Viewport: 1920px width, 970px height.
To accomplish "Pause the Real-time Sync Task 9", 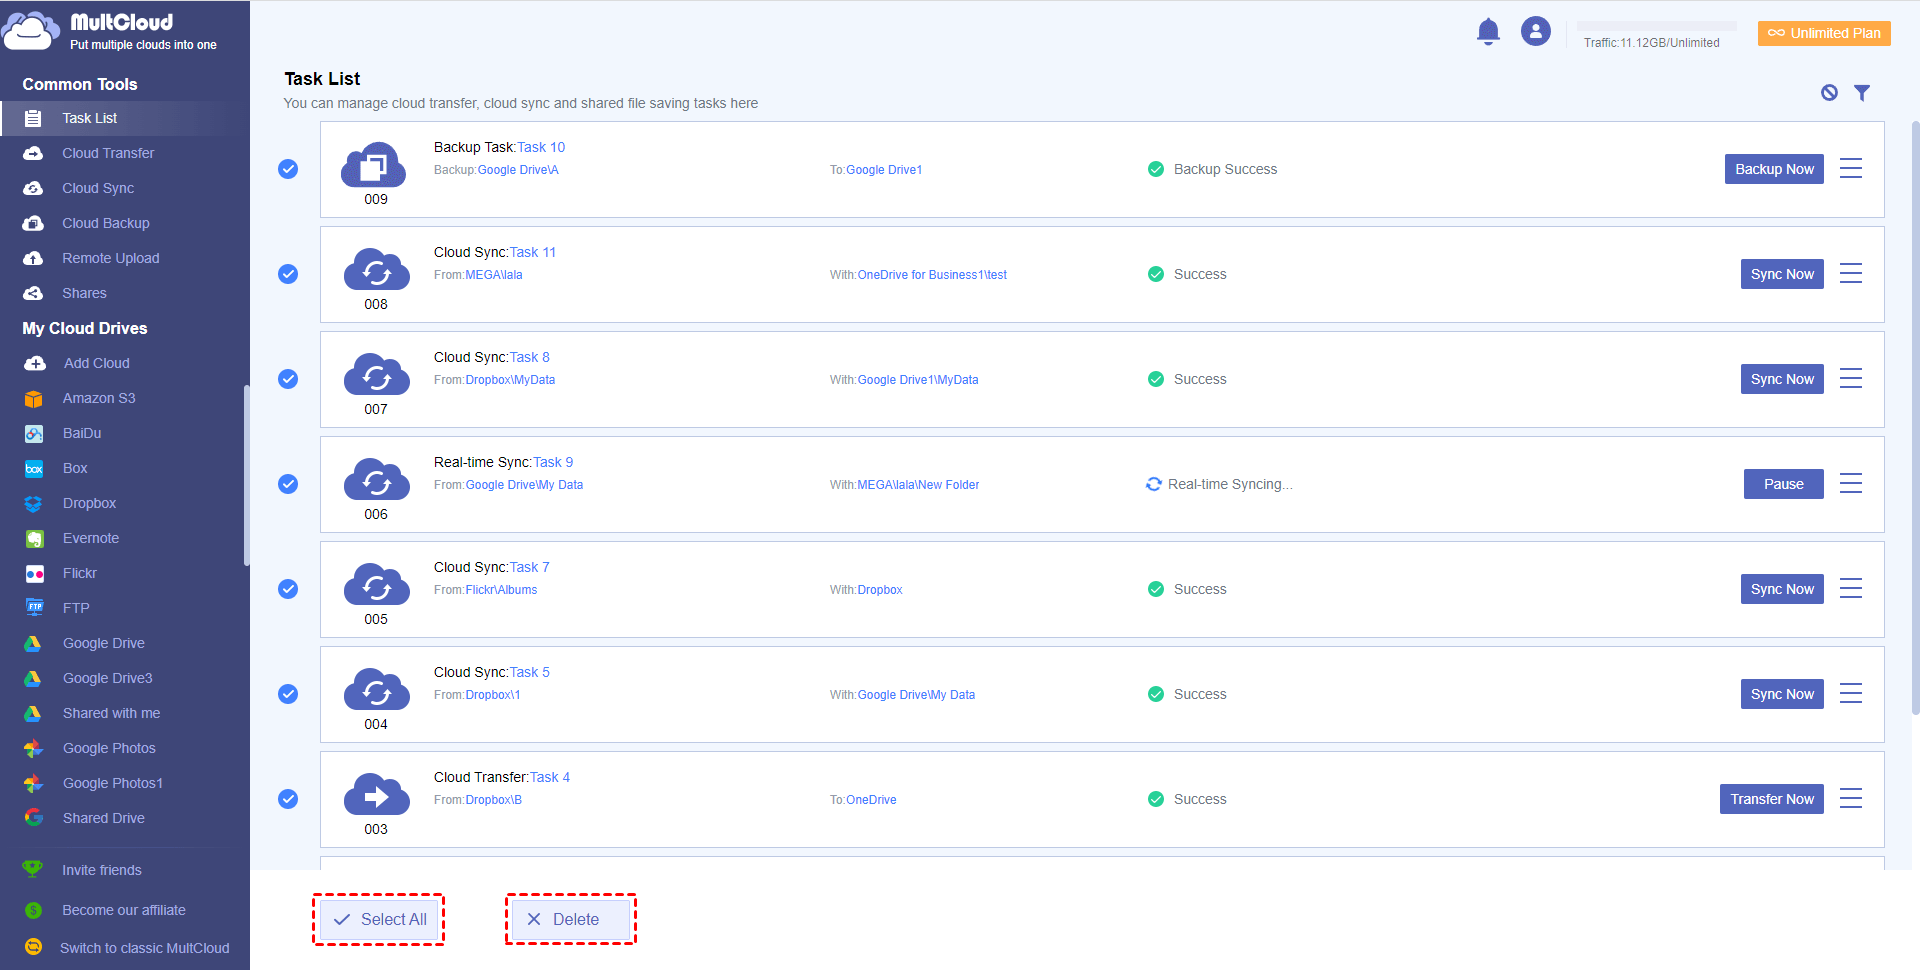I will coord(1783,484).
